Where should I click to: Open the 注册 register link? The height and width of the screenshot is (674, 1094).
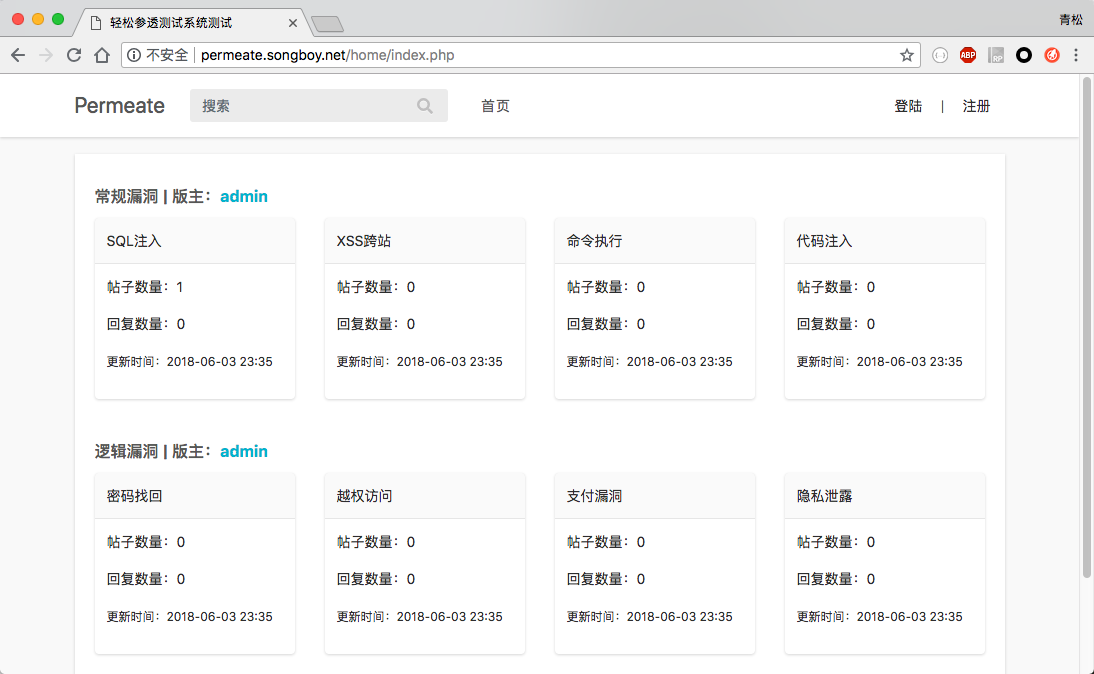[x=976, y=106]
